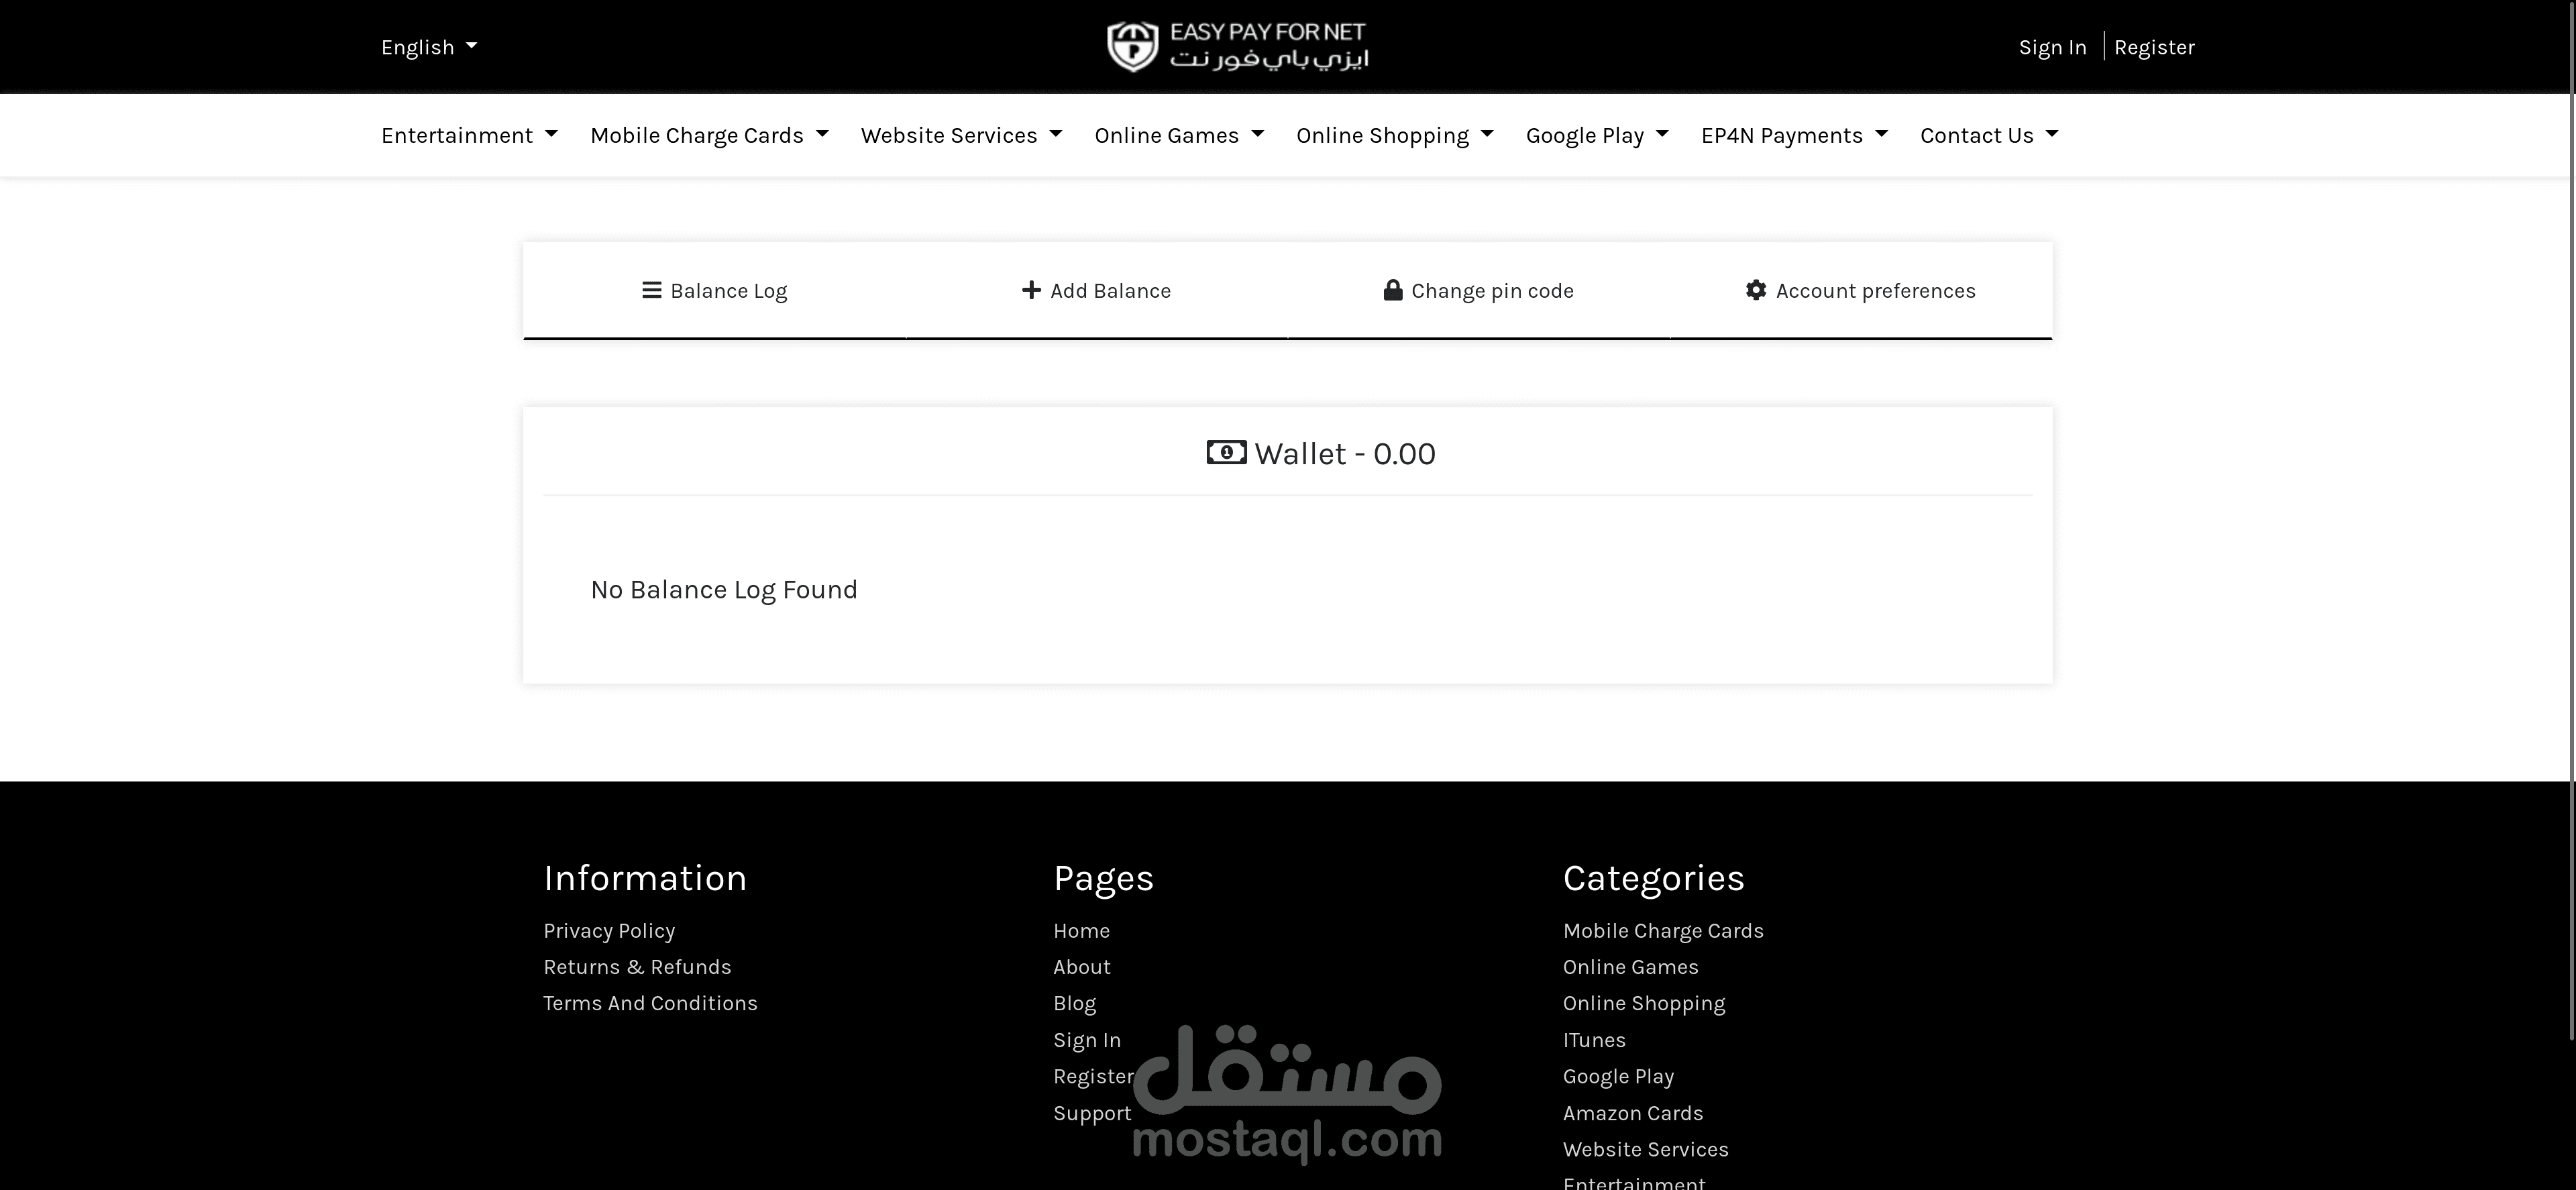Click the plus icon for Add Balance
The image size is (2576, 1190).
pos(1031,290)
